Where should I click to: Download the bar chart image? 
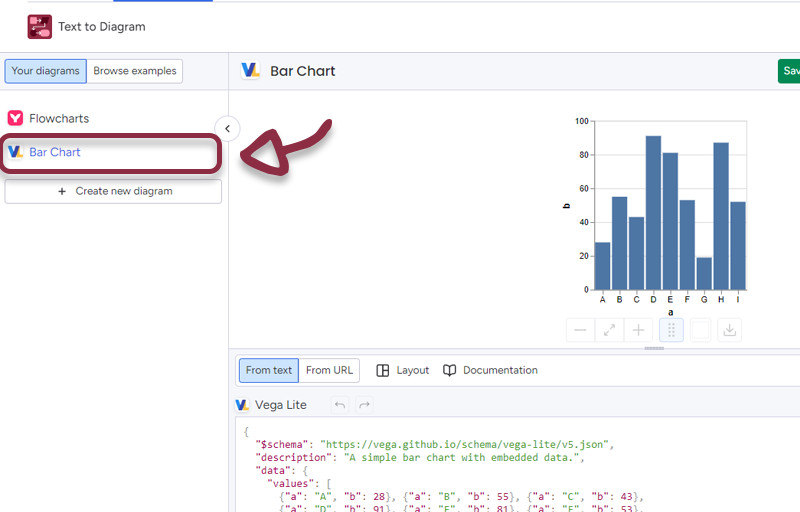click(729, 330)
